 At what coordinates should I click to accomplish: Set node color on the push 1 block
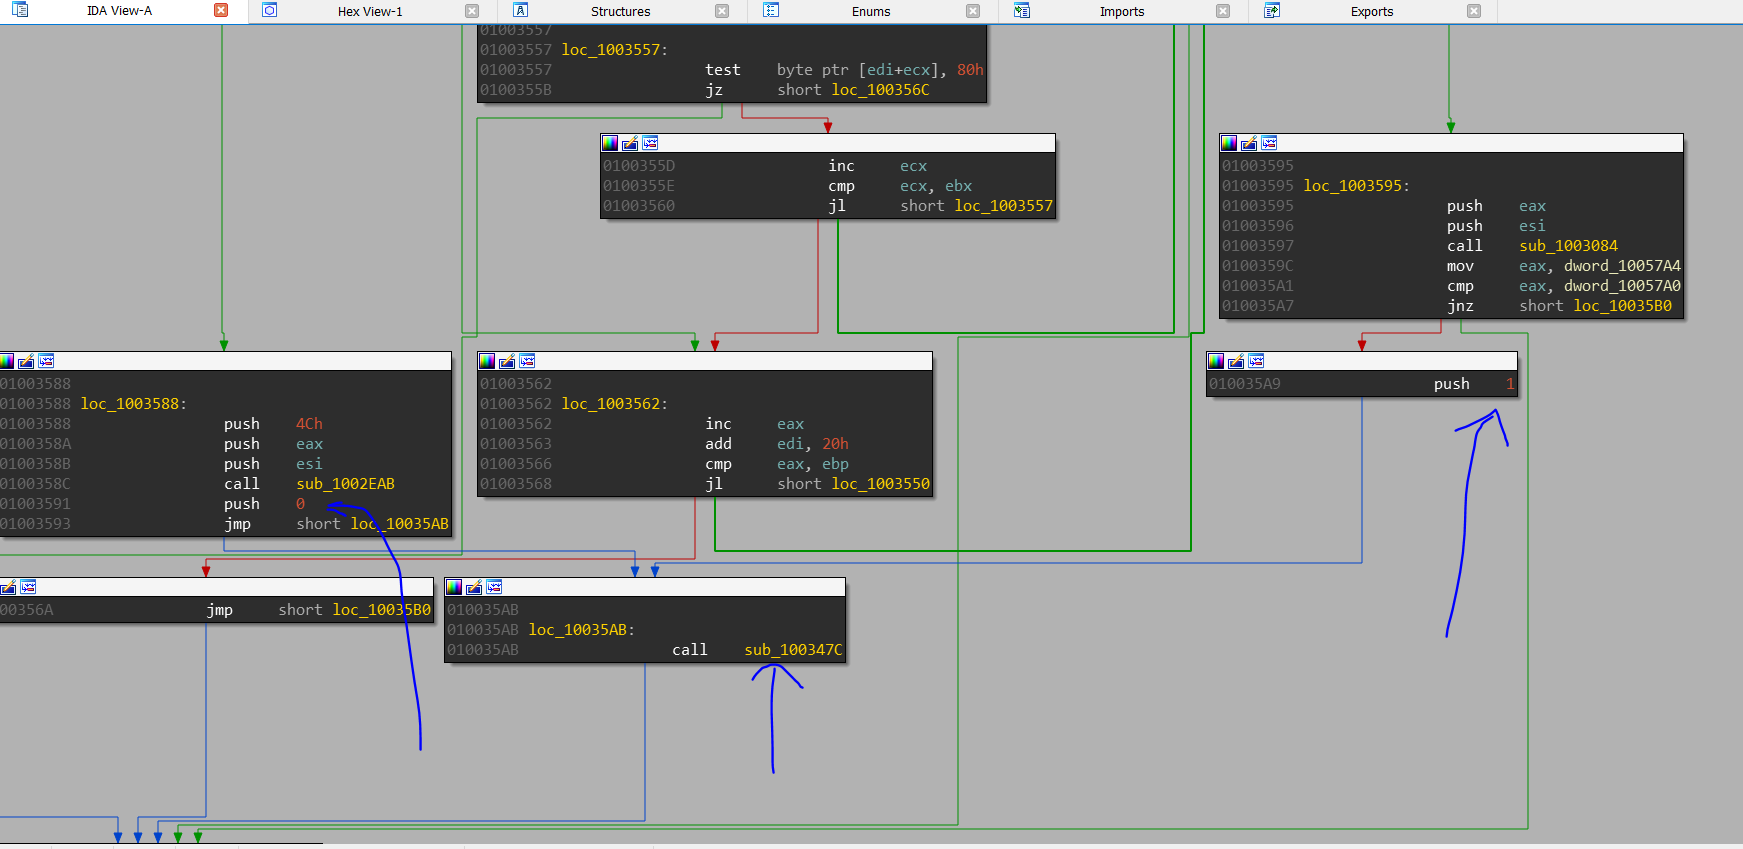(1216, 361)
